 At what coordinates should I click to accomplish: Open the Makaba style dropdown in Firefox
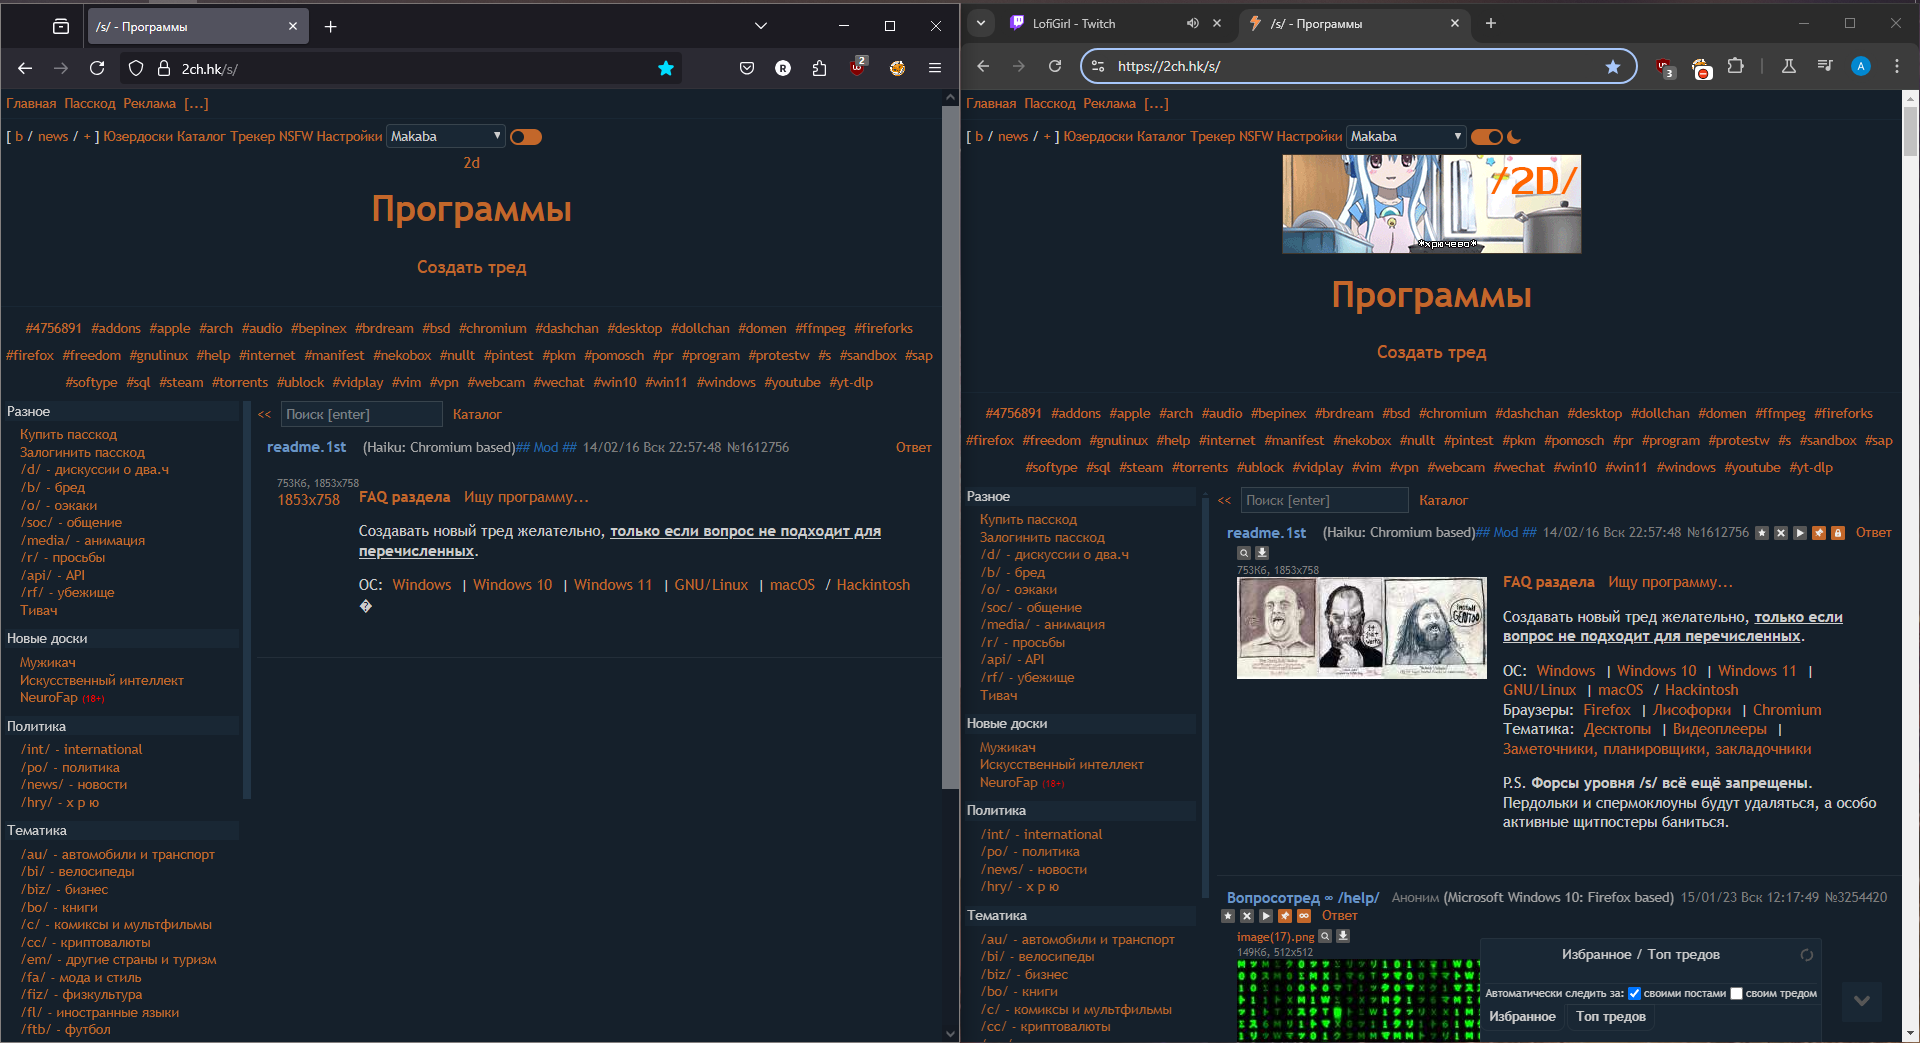446,136
